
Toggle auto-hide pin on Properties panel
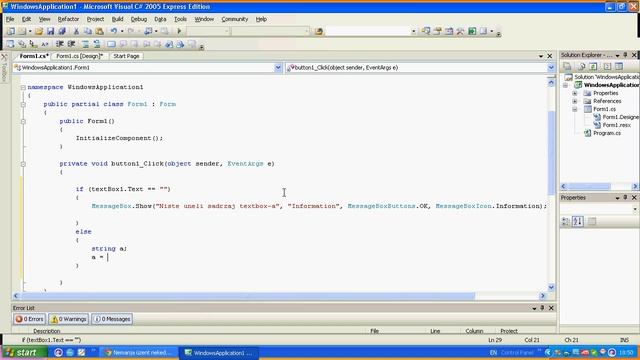(x=625, y=198)
